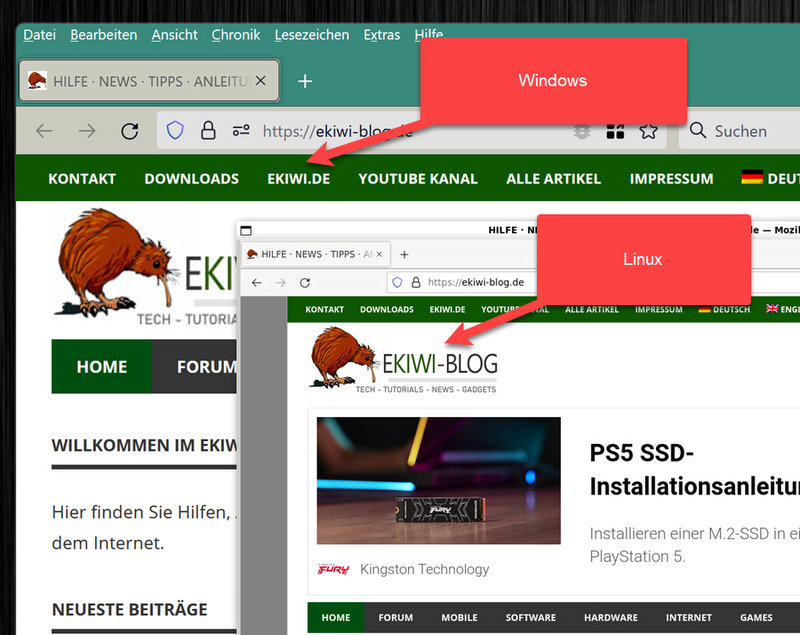Switch to DEUTSCH in the Linux window
The image size is (800, 635).
coord(724,309)
